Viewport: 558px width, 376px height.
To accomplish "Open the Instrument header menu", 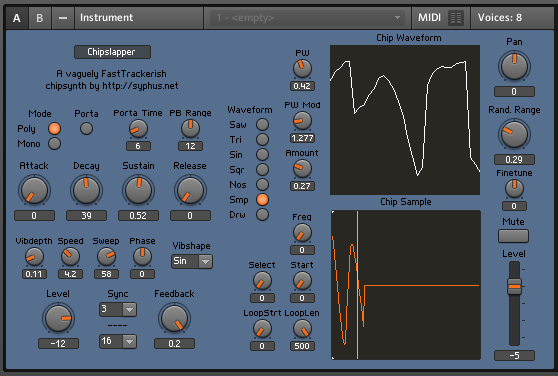I will point(139,18).
